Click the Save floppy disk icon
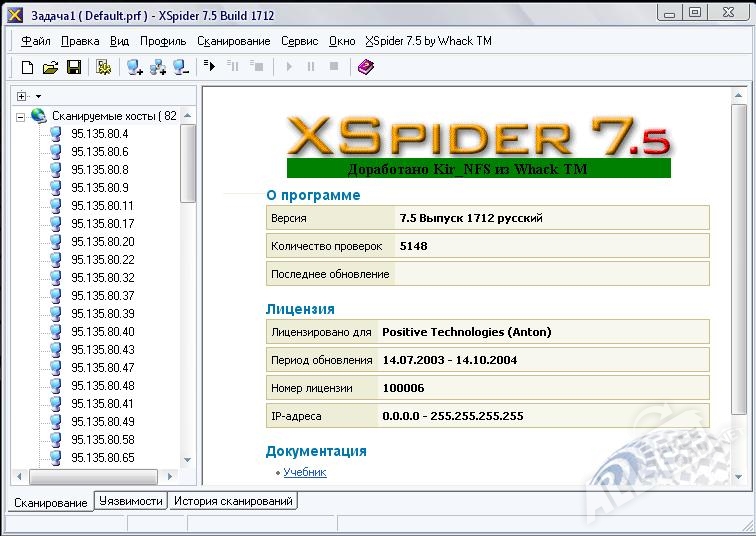 click(74, 67)
